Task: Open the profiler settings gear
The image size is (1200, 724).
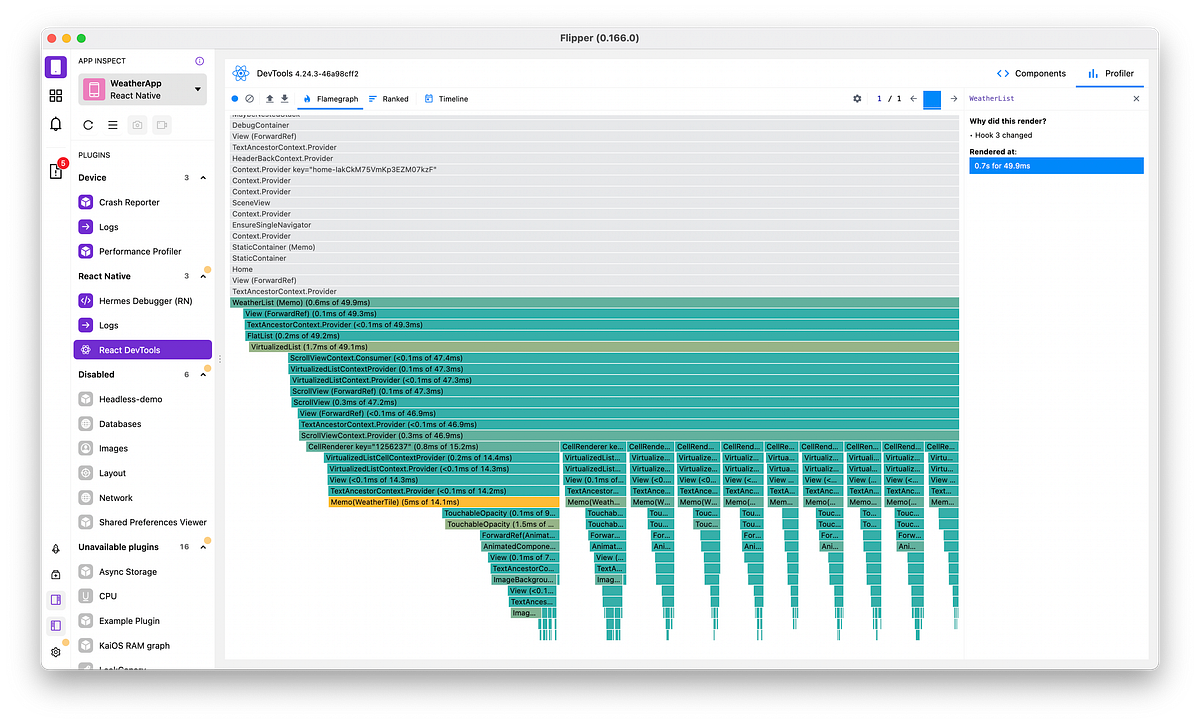Action: 857,98
